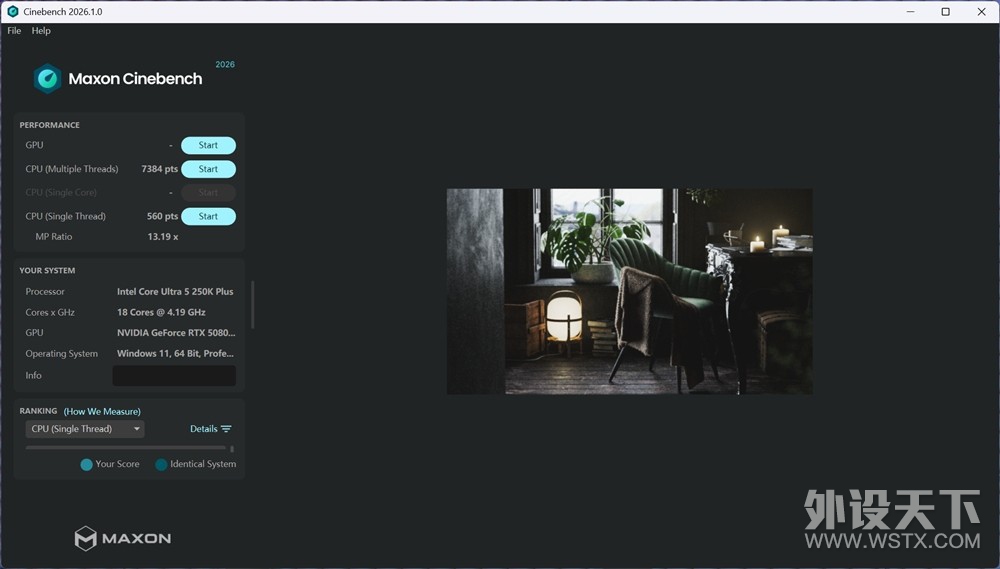Image resolution: width=1000 pixels, height=569 pixels.
Task: Maximize the Cinebench window
Action: (x=945, y=11)
